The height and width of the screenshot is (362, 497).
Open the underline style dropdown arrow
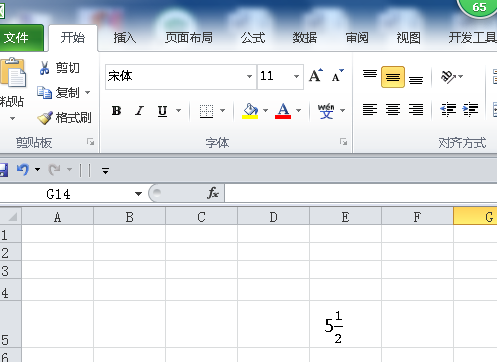178,110
